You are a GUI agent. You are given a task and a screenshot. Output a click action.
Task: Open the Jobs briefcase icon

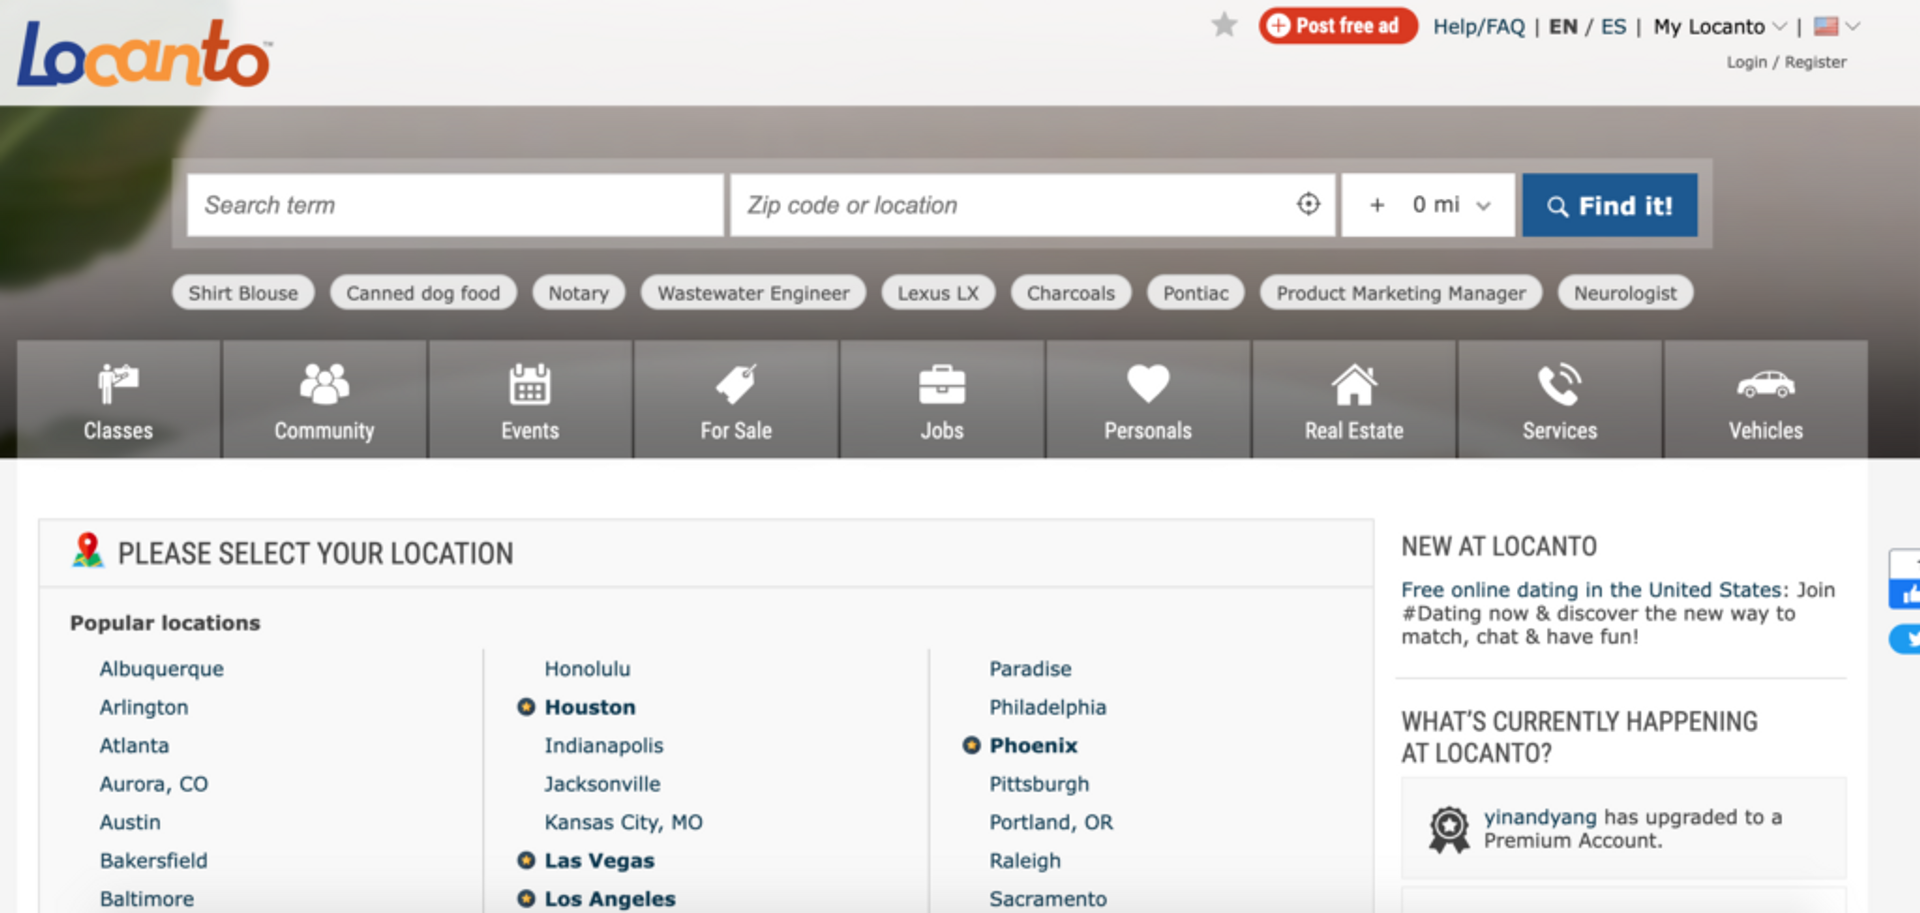(x=942, y=385)
